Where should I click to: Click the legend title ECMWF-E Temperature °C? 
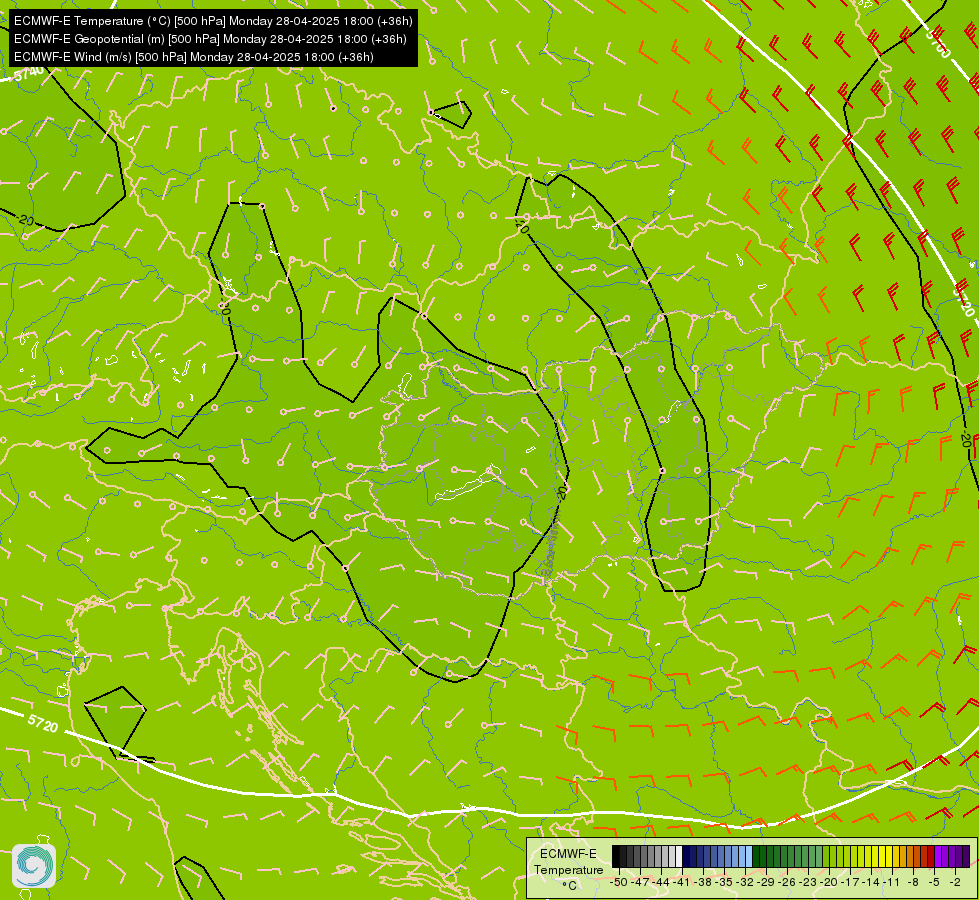[568, 869]
